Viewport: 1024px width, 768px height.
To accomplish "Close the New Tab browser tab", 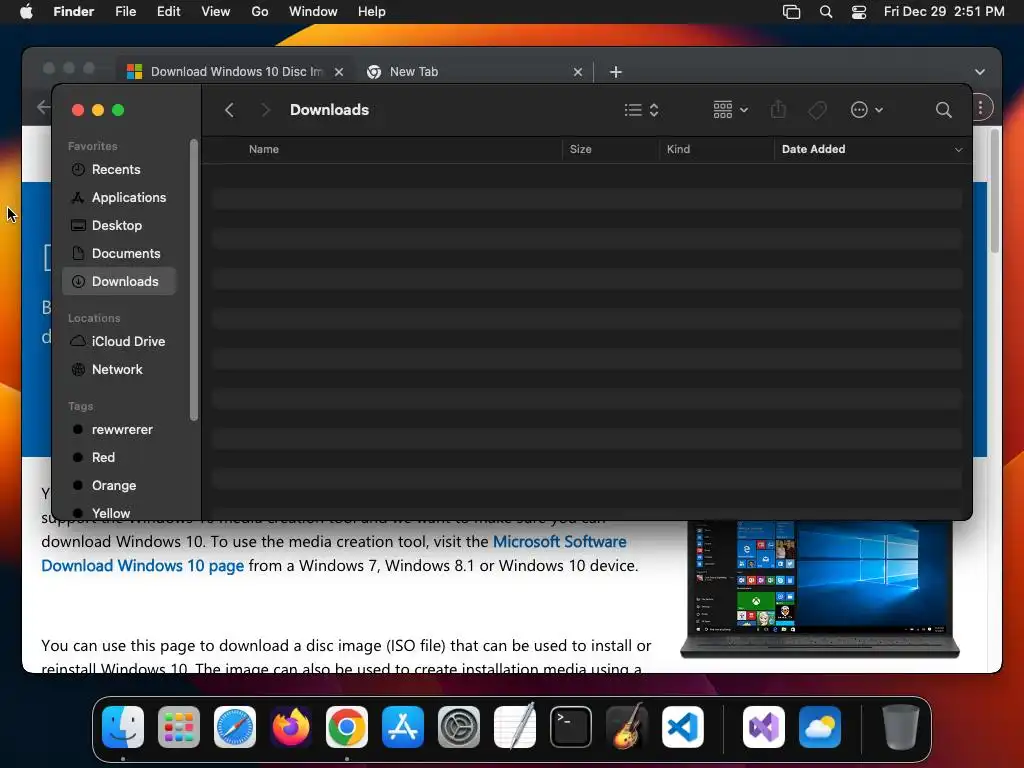I will (577, 72).
